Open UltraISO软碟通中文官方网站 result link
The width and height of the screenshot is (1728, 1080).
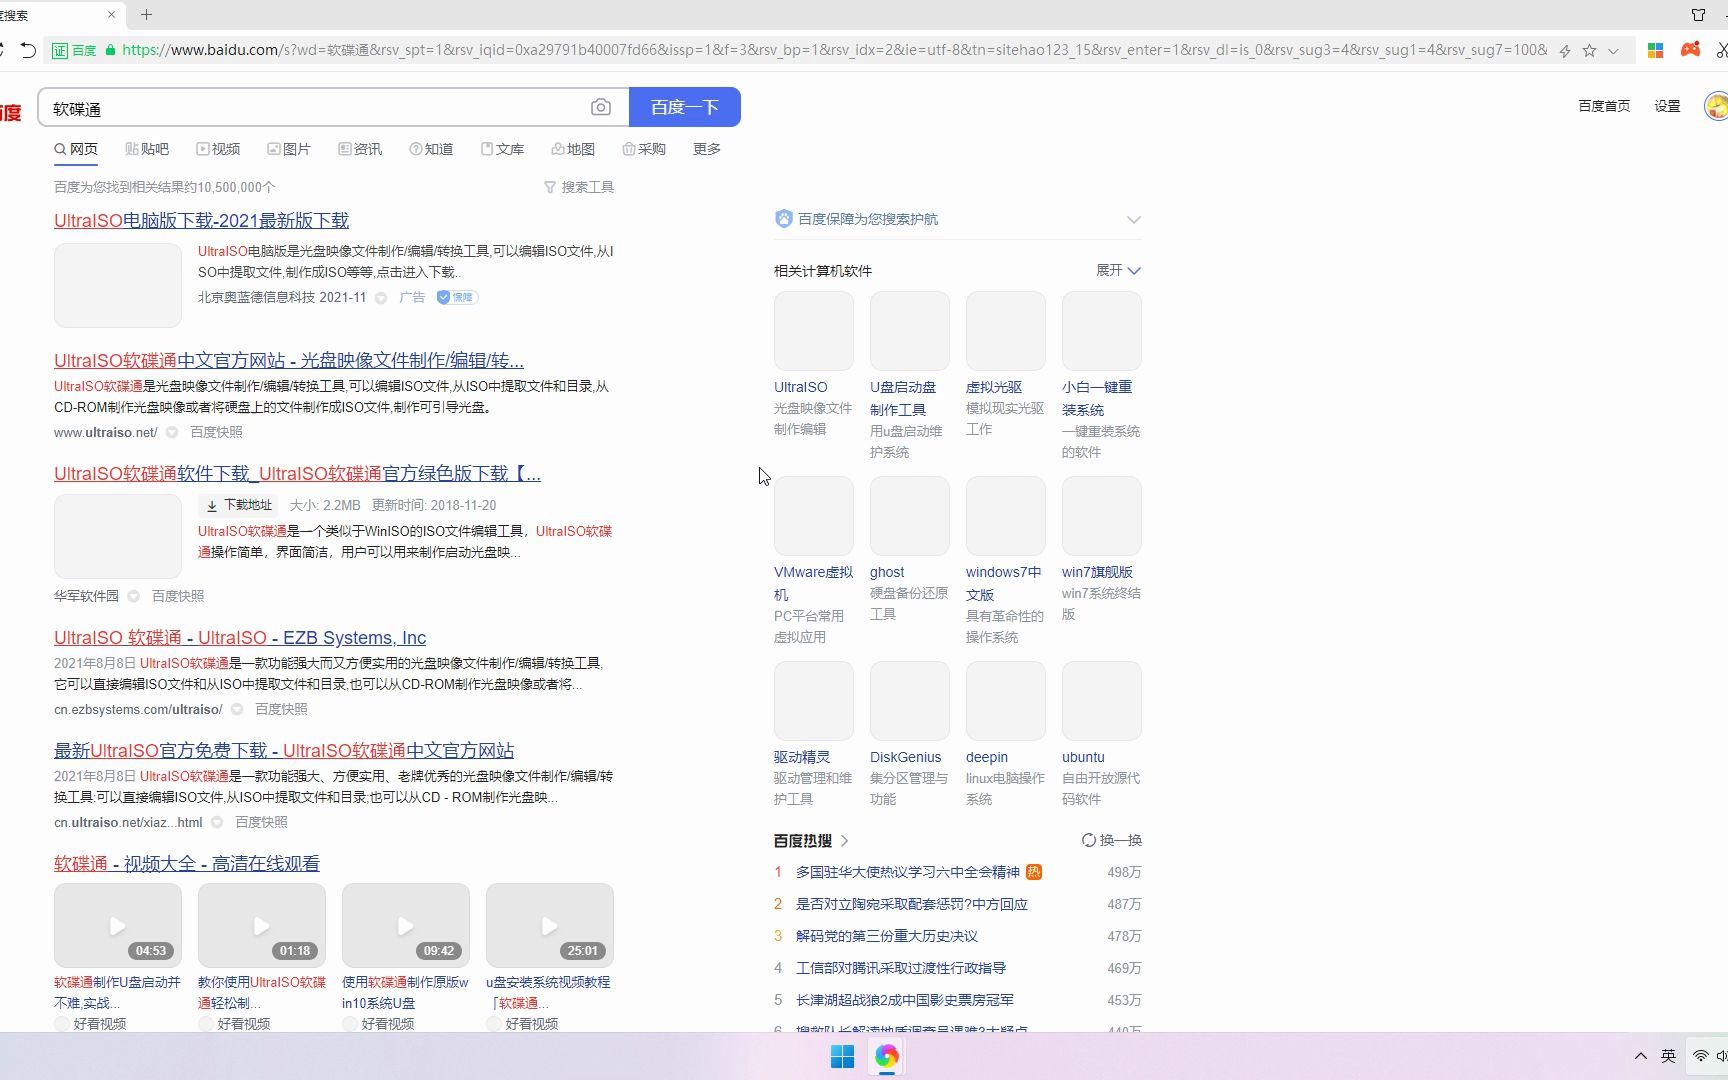tap(289, 360)
